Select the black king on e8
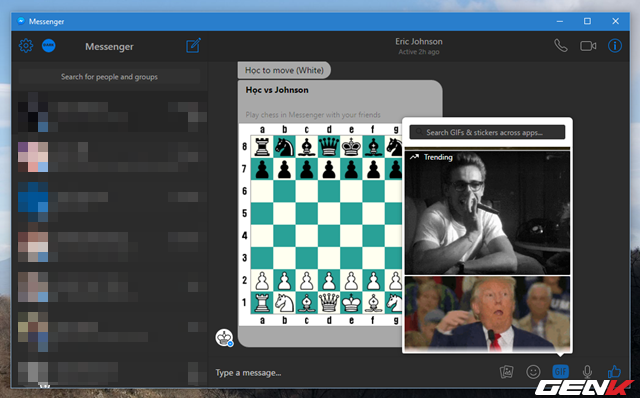 351,147
